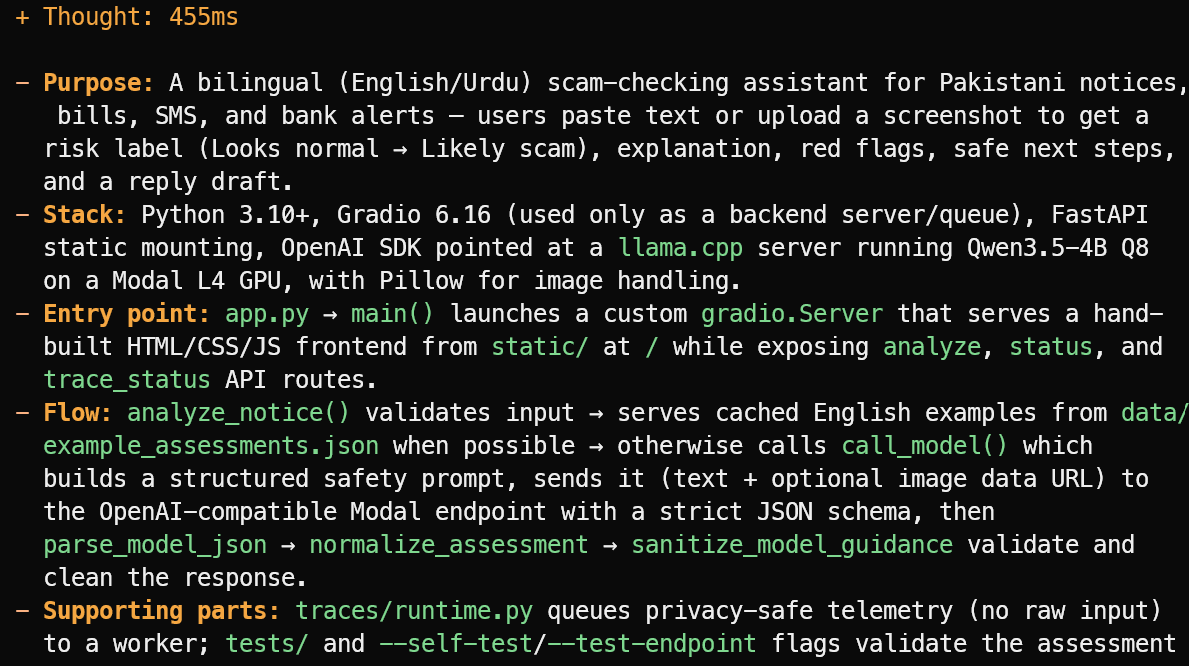Open example_assessments.json file reference
The image size is (1189, 666).
pyautogui.click(x=211, y=445)
